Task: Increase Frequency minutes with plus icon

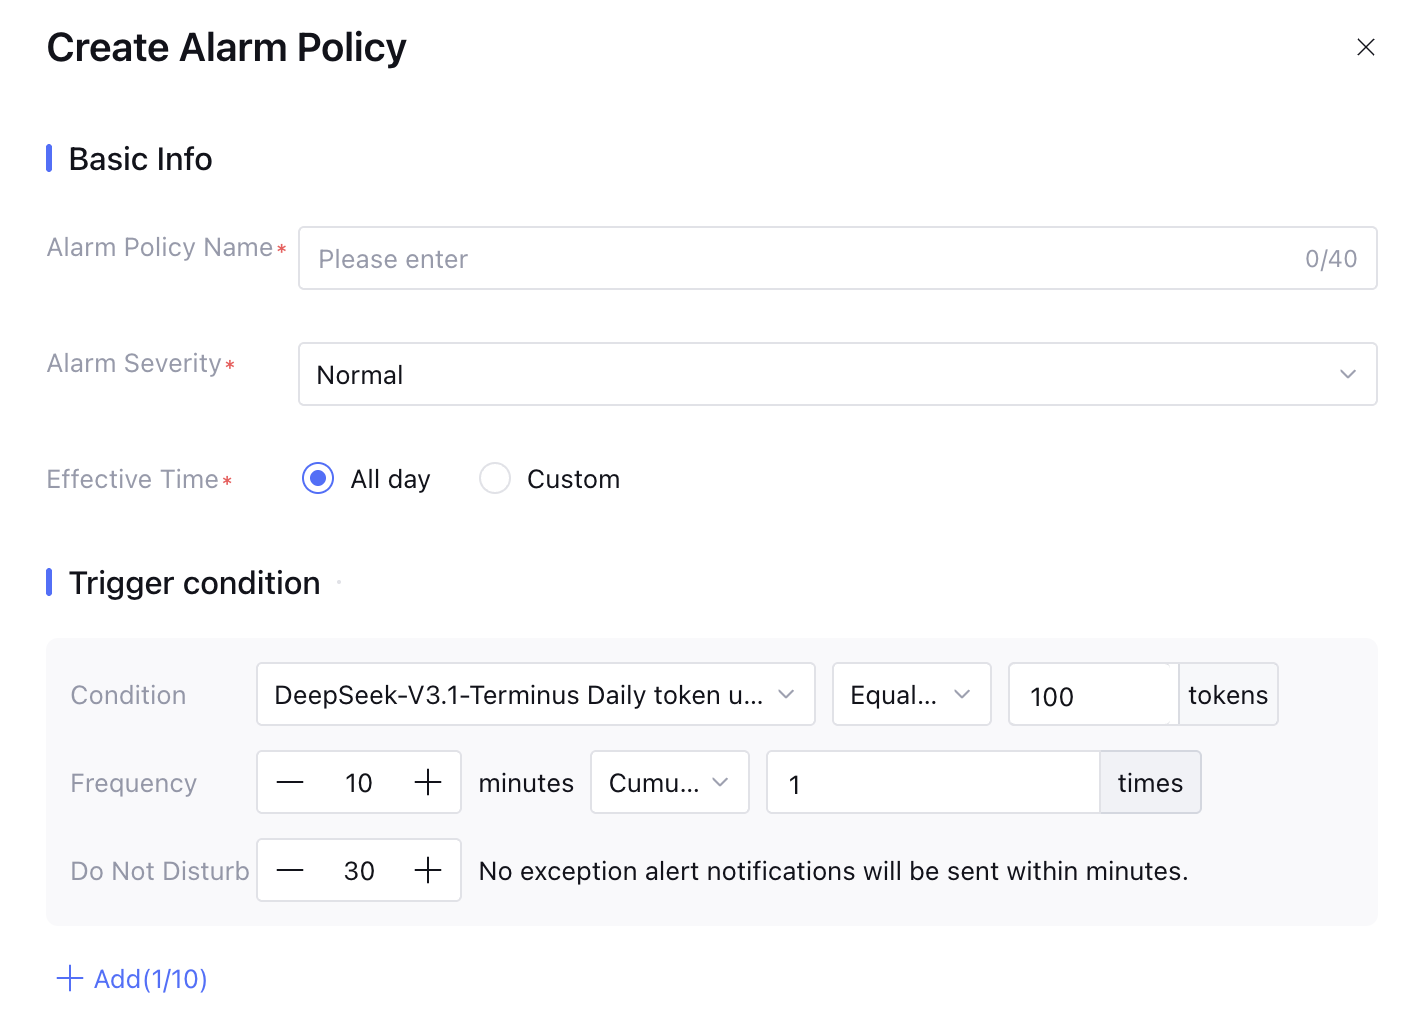Action: 428,783
